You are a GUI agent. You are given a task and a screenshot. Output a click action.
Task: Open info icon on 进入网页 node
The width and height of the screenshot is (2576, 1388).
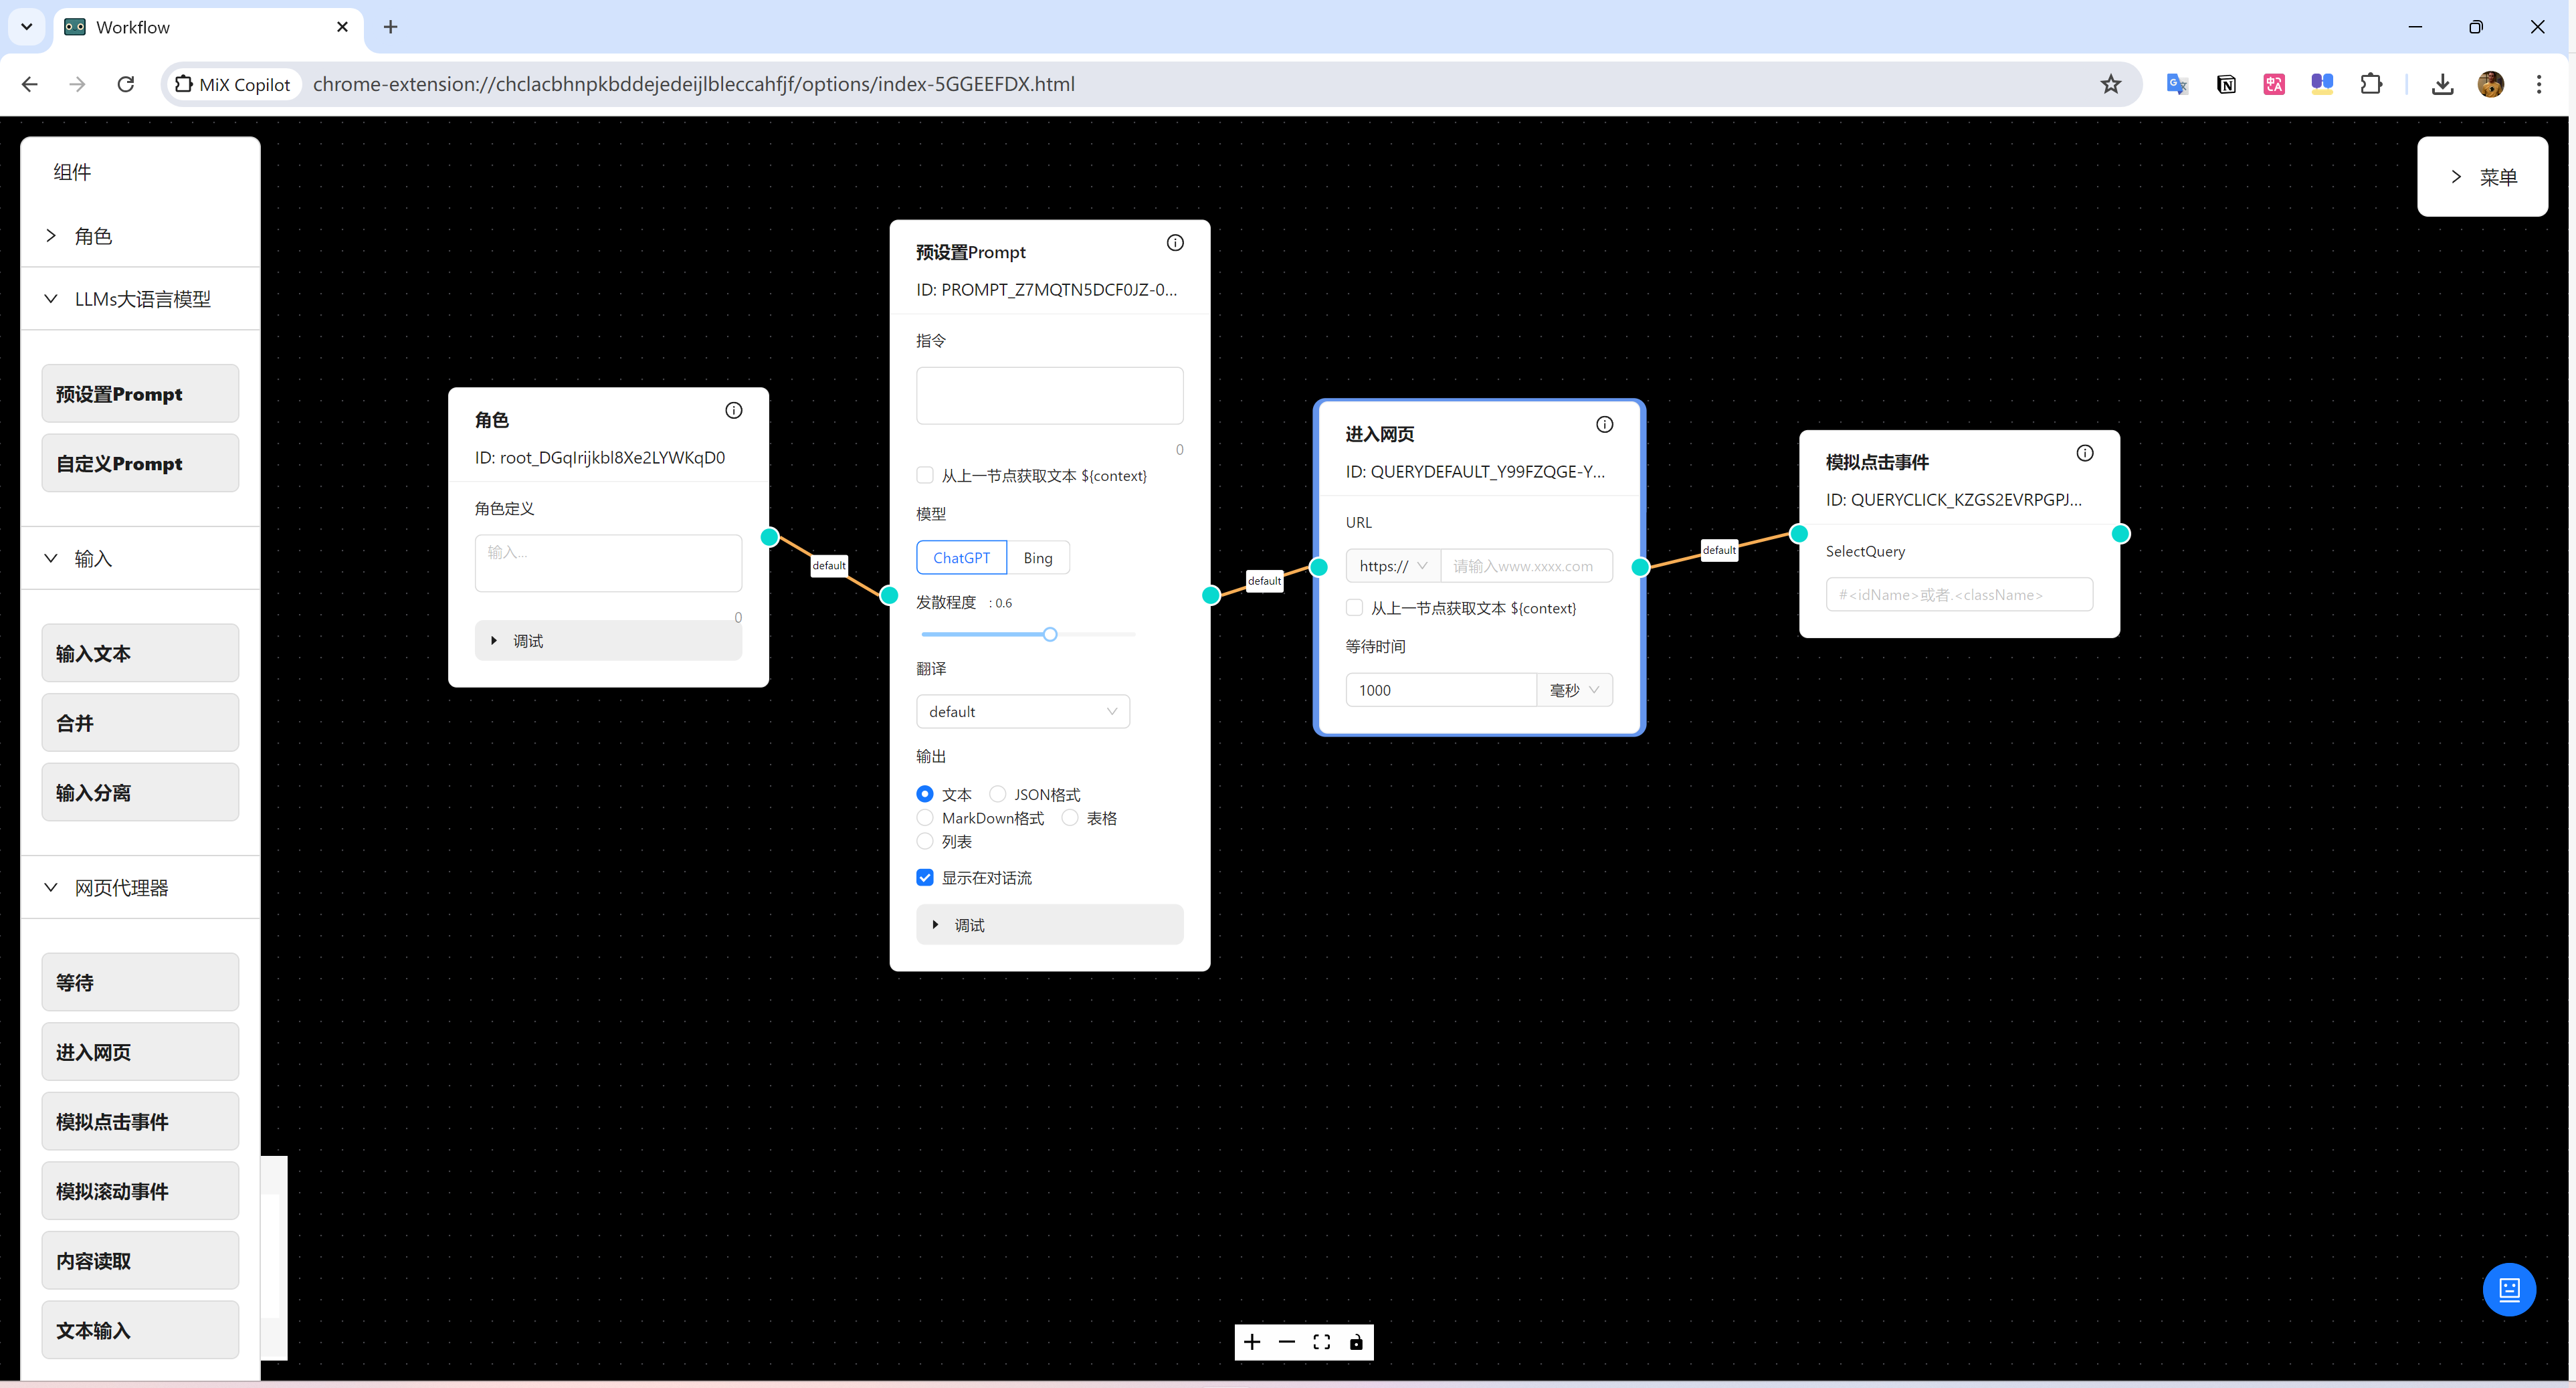point(1604,425)
